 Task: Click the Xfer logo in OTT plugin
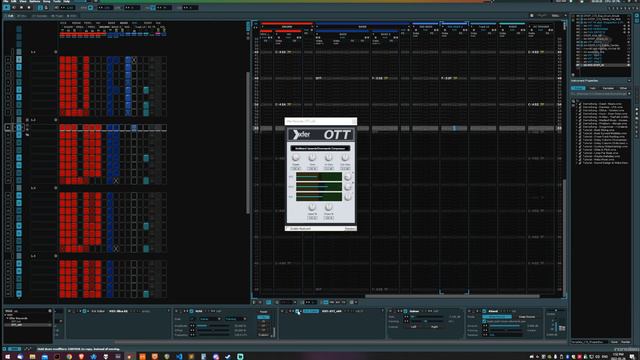point(301,135)
